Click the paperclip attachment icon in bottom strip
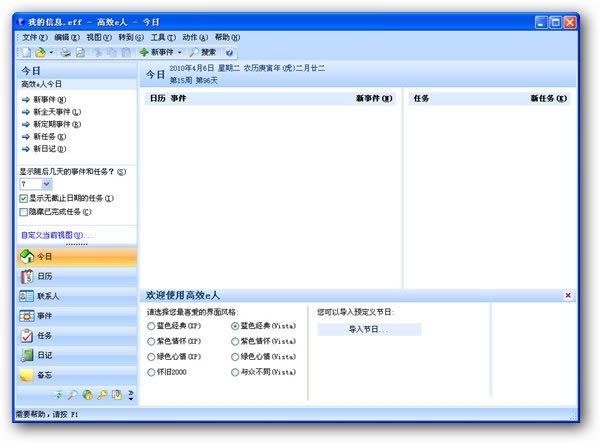The width and height of the screenshot is (600, 443). (117, 394)
